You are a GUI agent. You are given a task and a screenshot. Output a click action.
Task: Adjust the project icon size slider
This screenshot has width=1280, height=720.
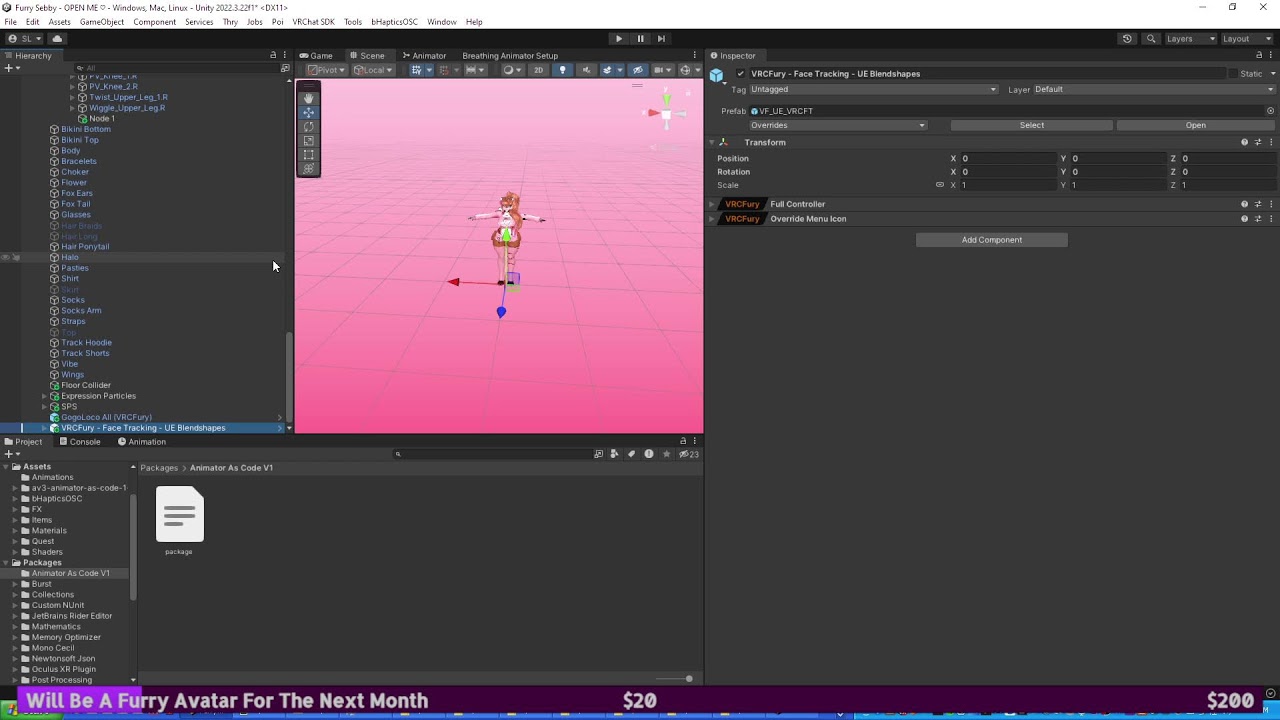(x=688, y=679)
